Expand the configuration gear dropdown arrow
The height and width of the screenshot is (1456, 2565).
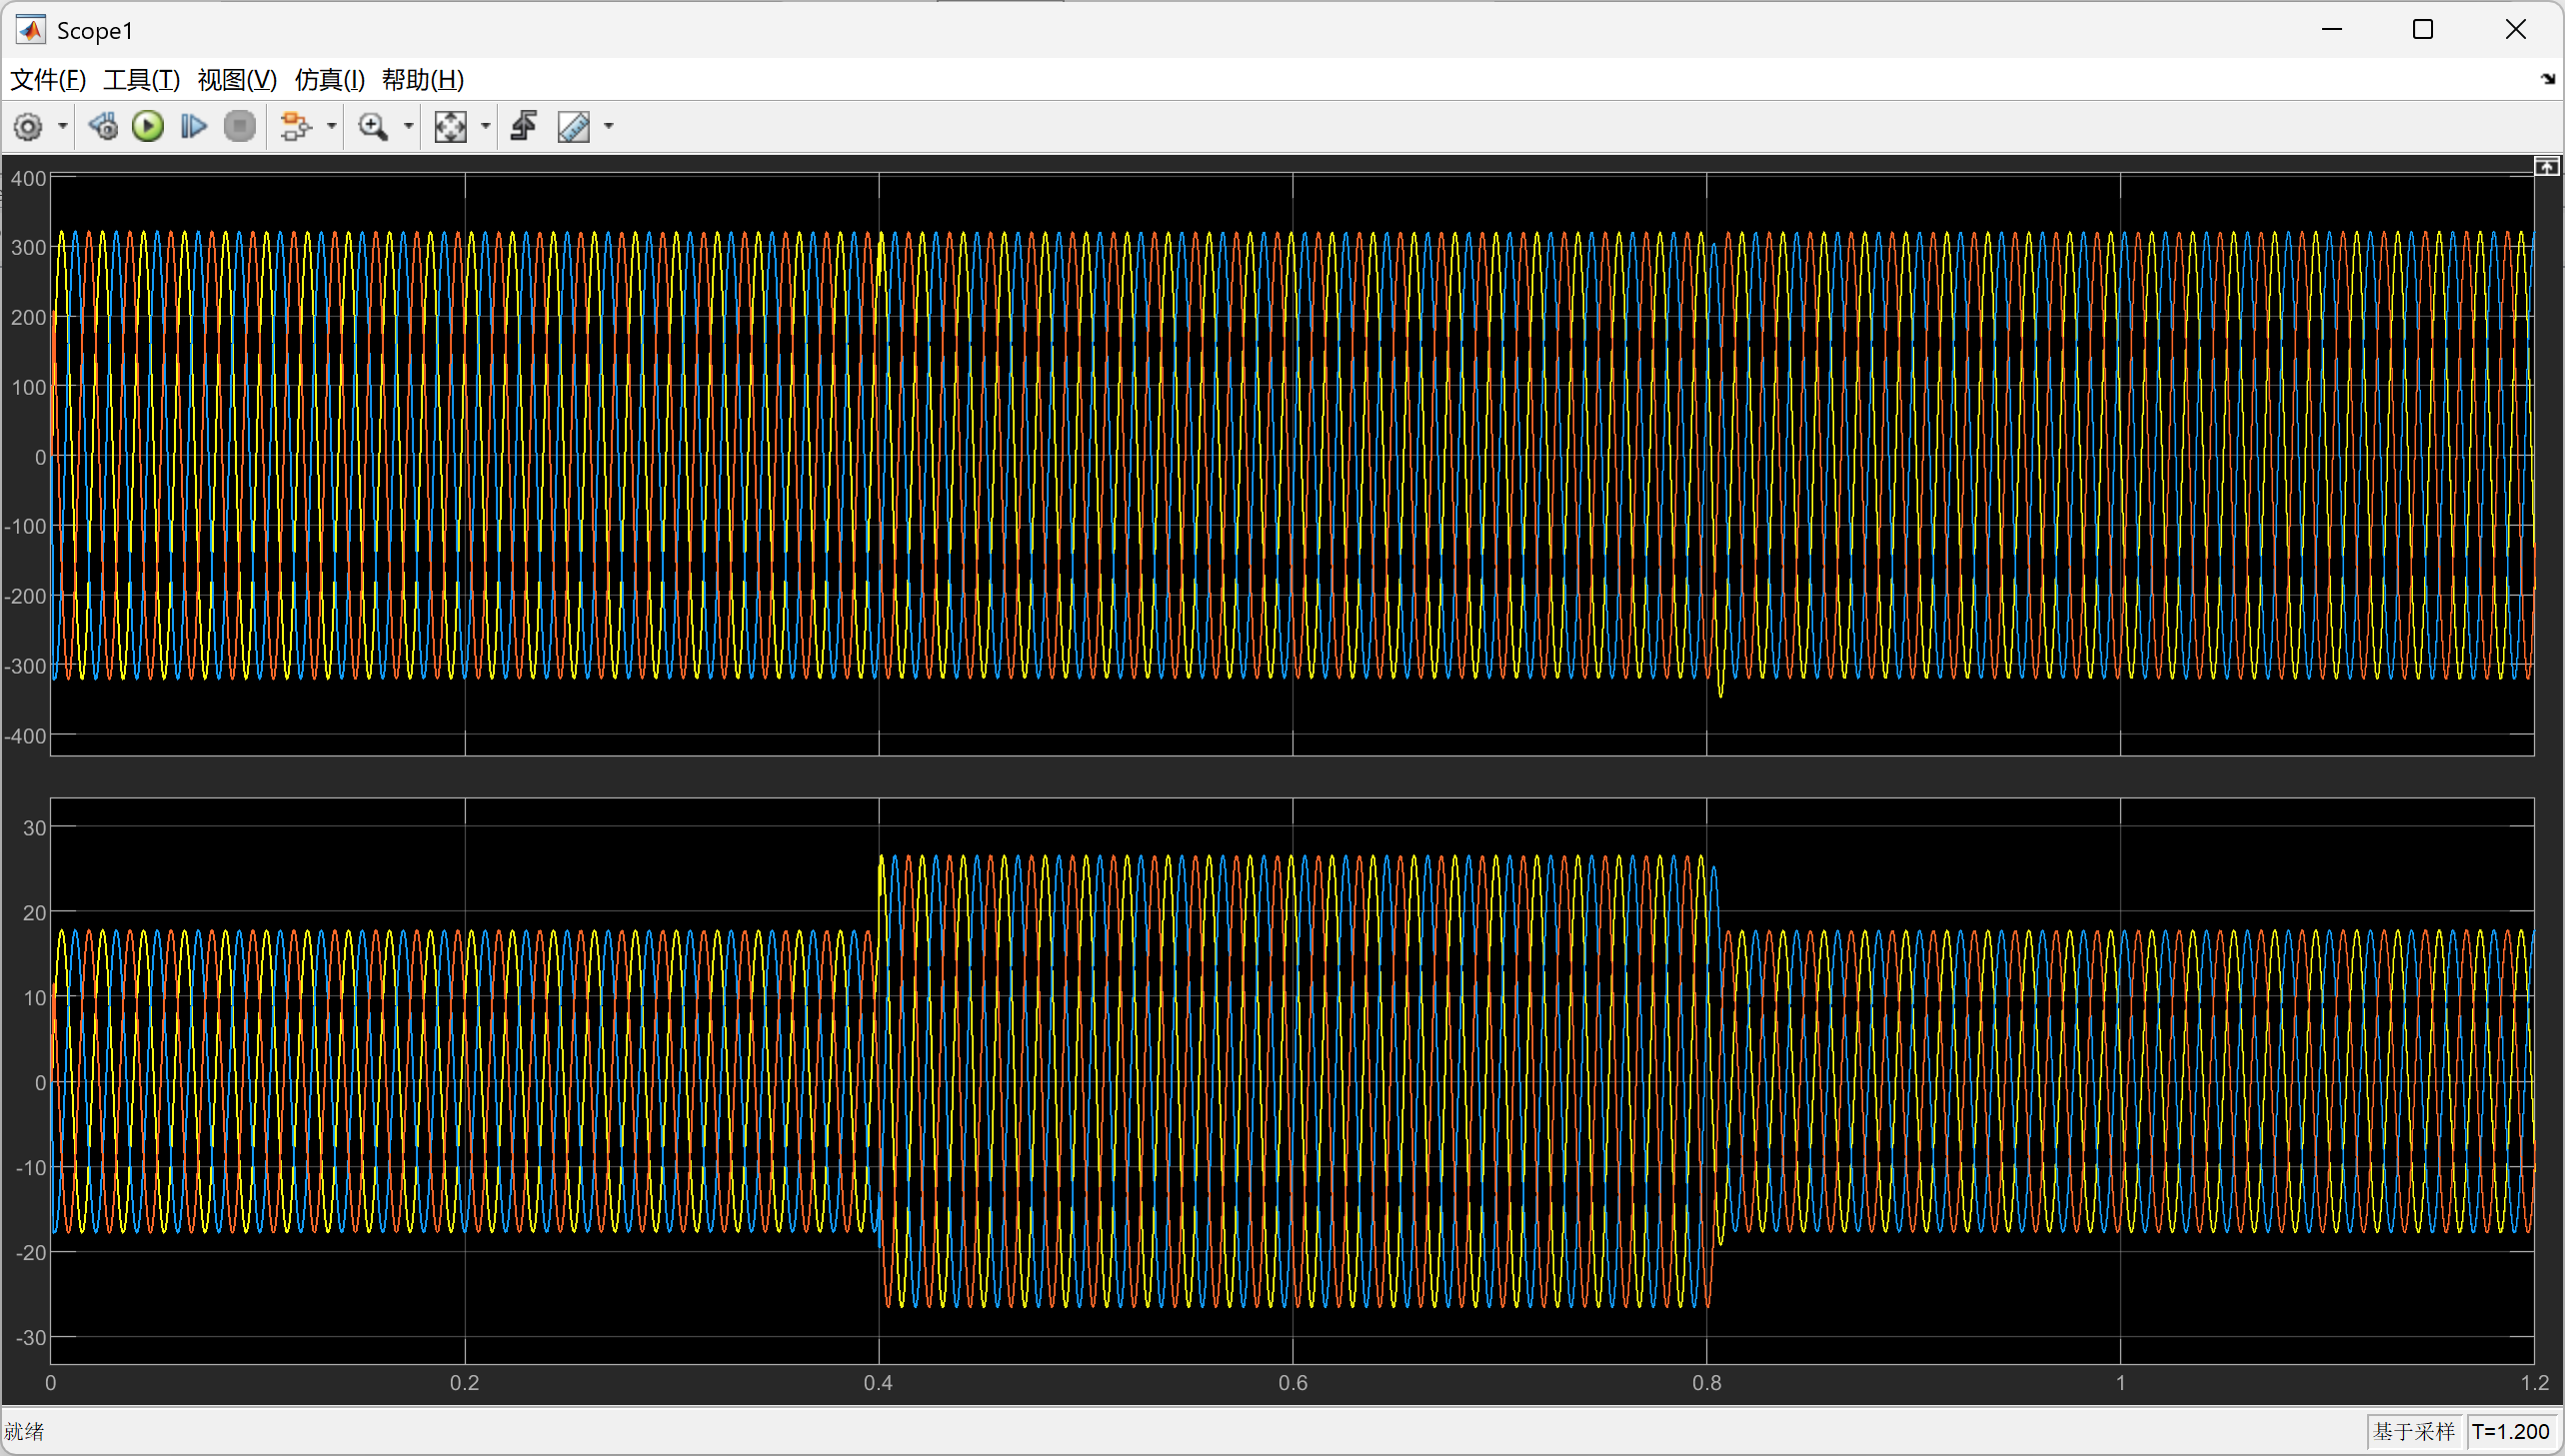pos(63,127)
